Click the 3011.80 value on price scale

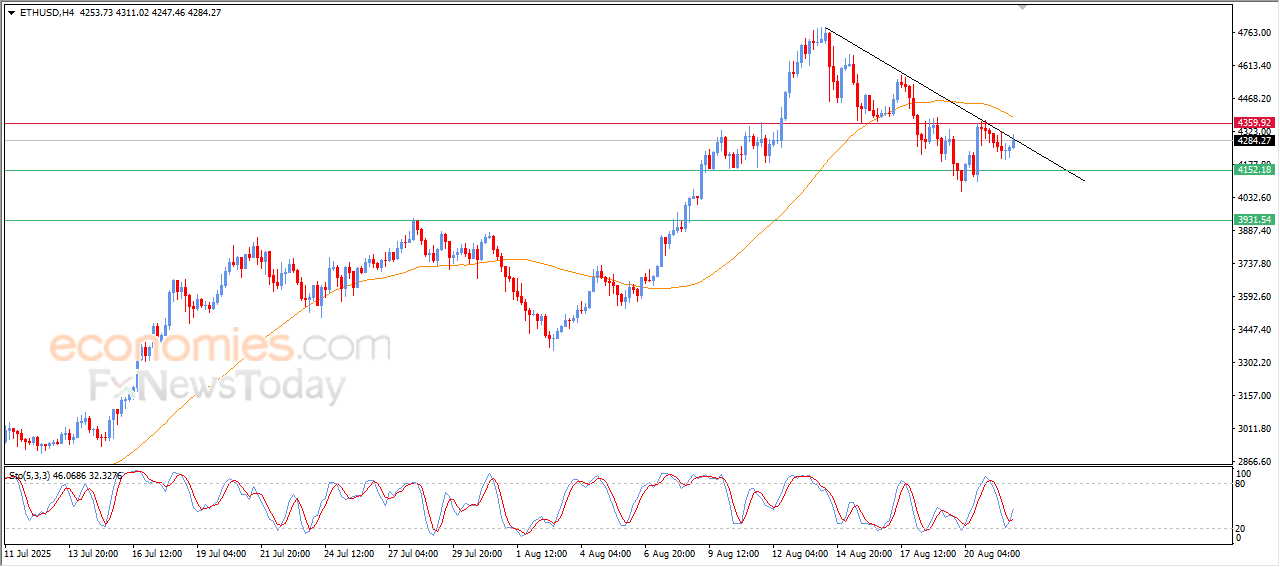click(x=1253, y=429)
